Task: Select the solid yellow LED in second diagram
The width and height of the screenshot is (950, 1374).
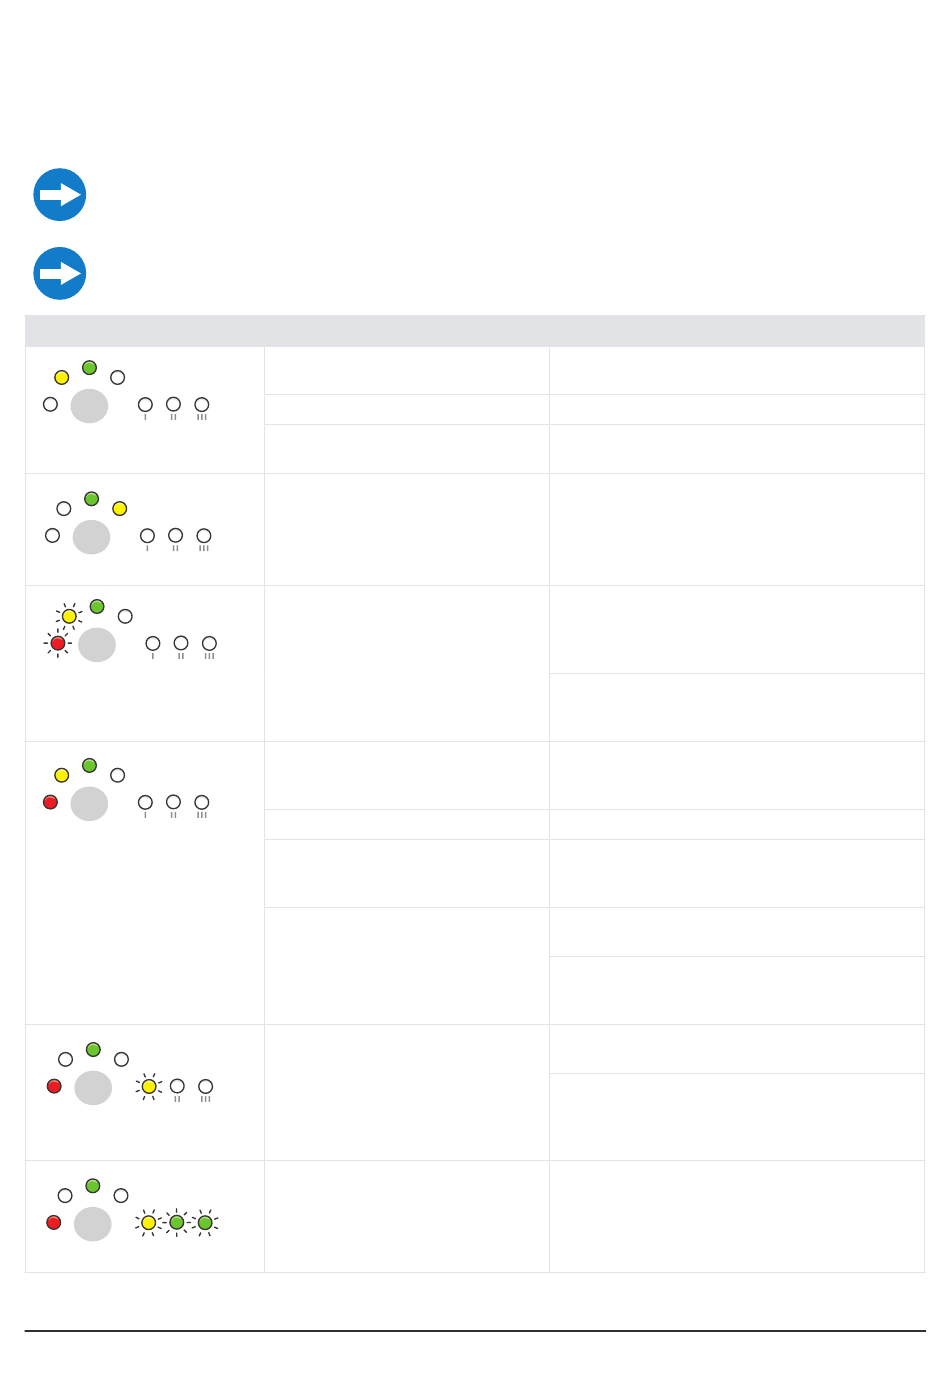Action: pyautogui.click(x=120, y=509)
